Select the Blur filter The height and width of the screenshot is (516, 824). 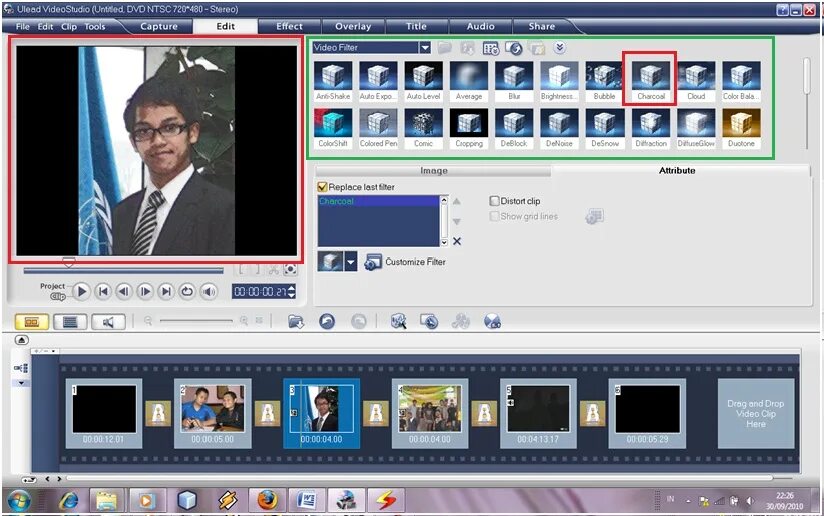[514, 76]
